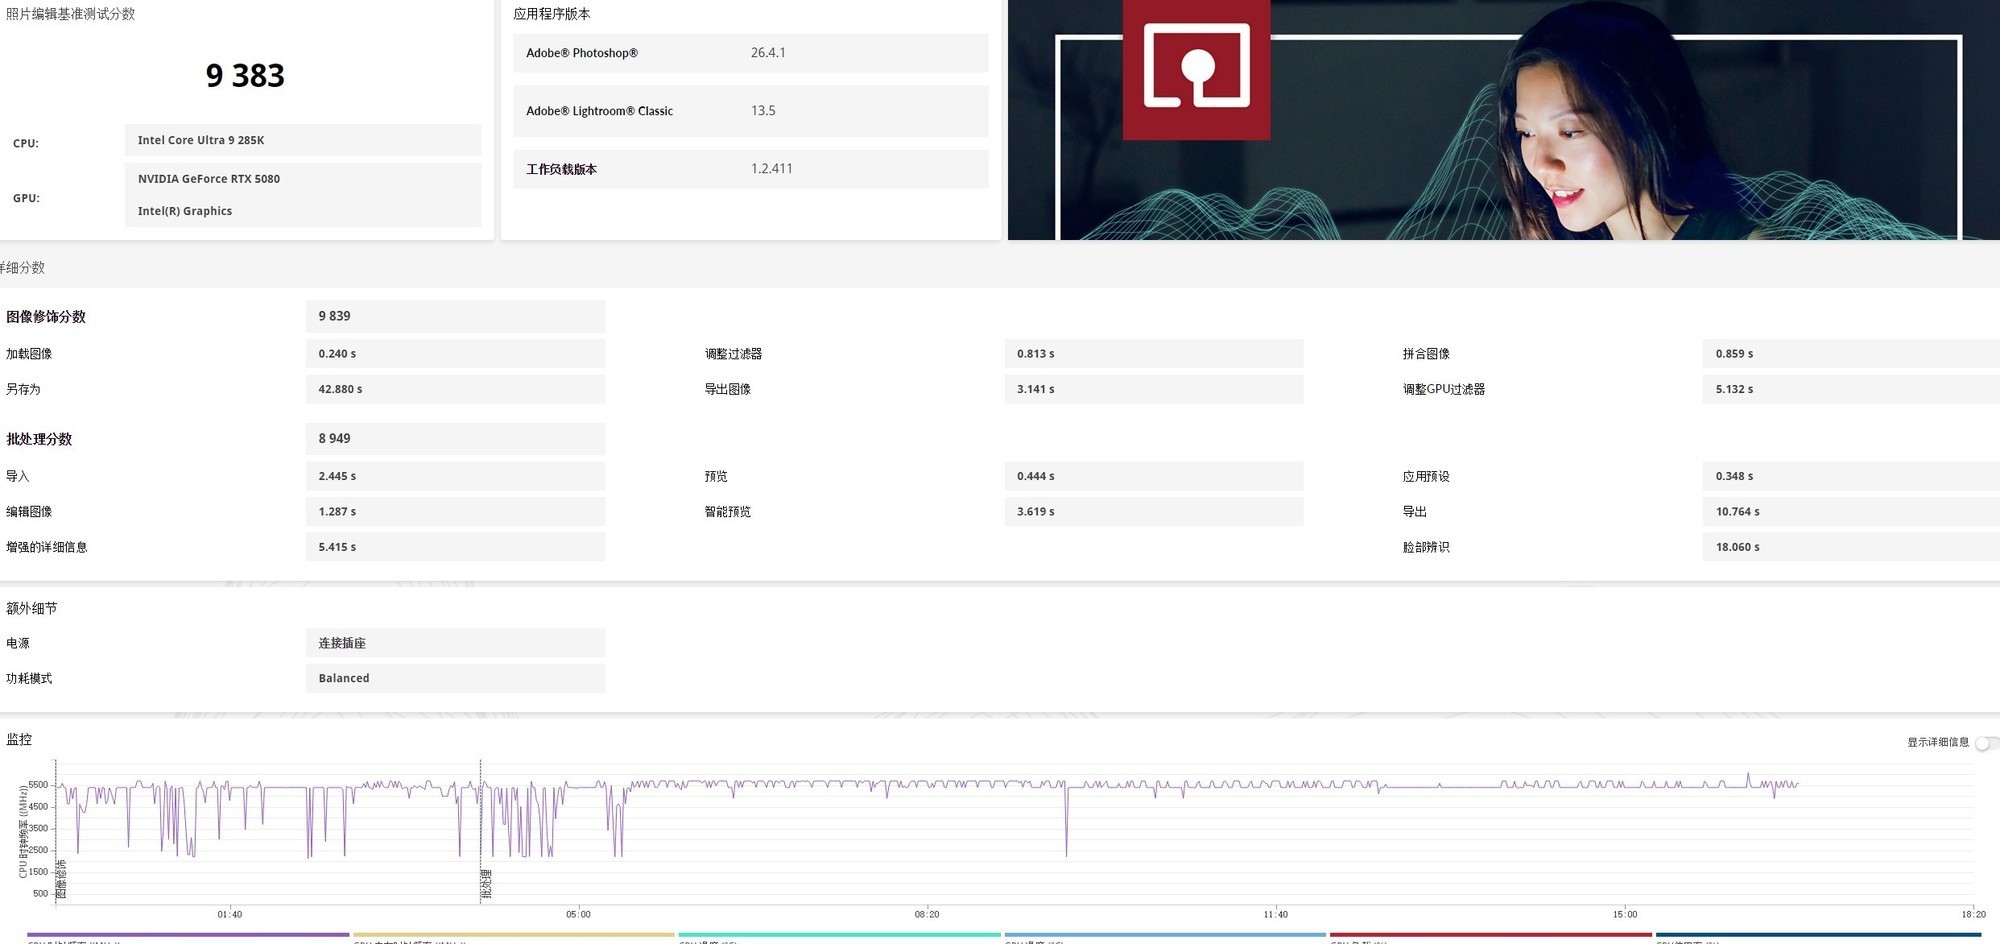
Task: Click the 图像修饰 marker at chart start
Action: (x=61, y=878)
